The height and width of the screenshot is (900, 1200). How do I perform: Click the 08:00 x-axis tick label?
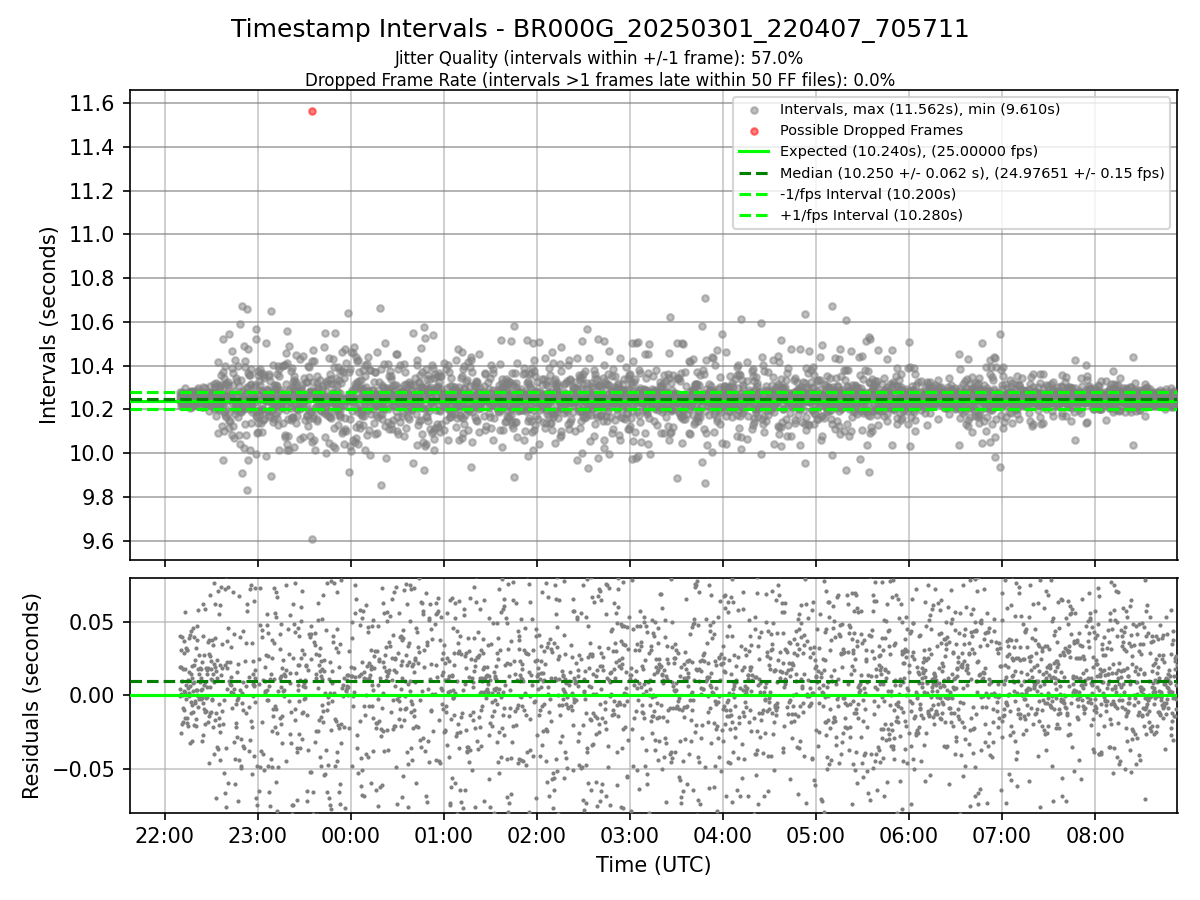(1095, 834)
